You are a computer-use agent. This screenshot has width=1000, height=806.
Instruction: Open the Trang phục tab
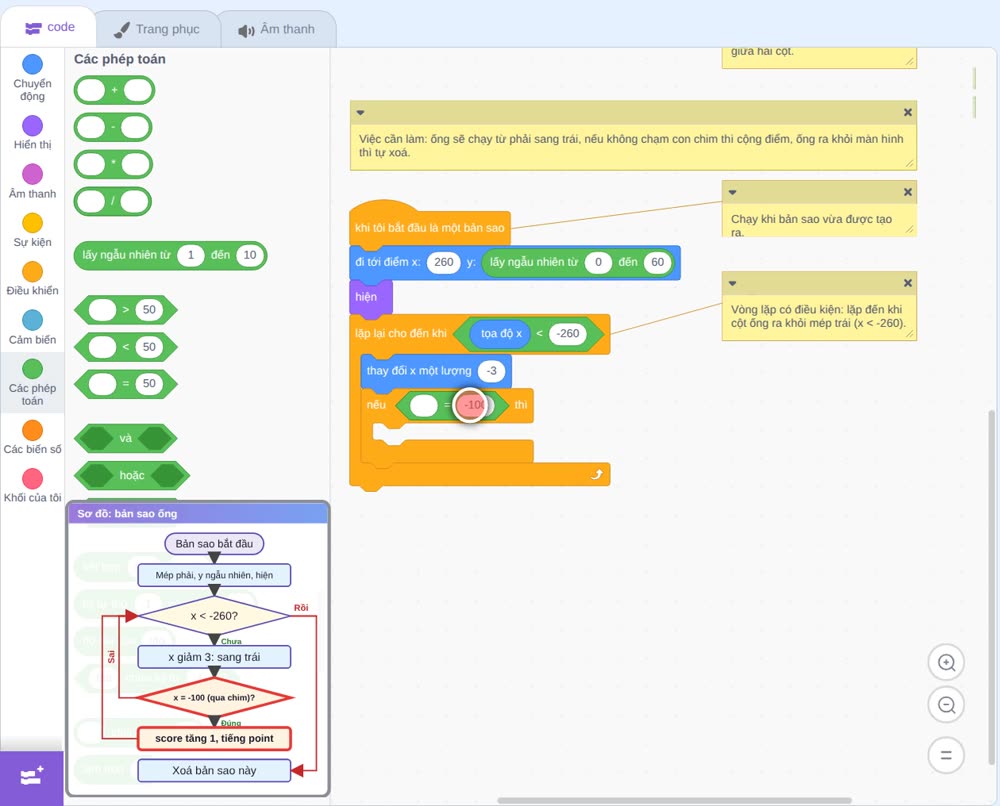(x=157, y=29)
